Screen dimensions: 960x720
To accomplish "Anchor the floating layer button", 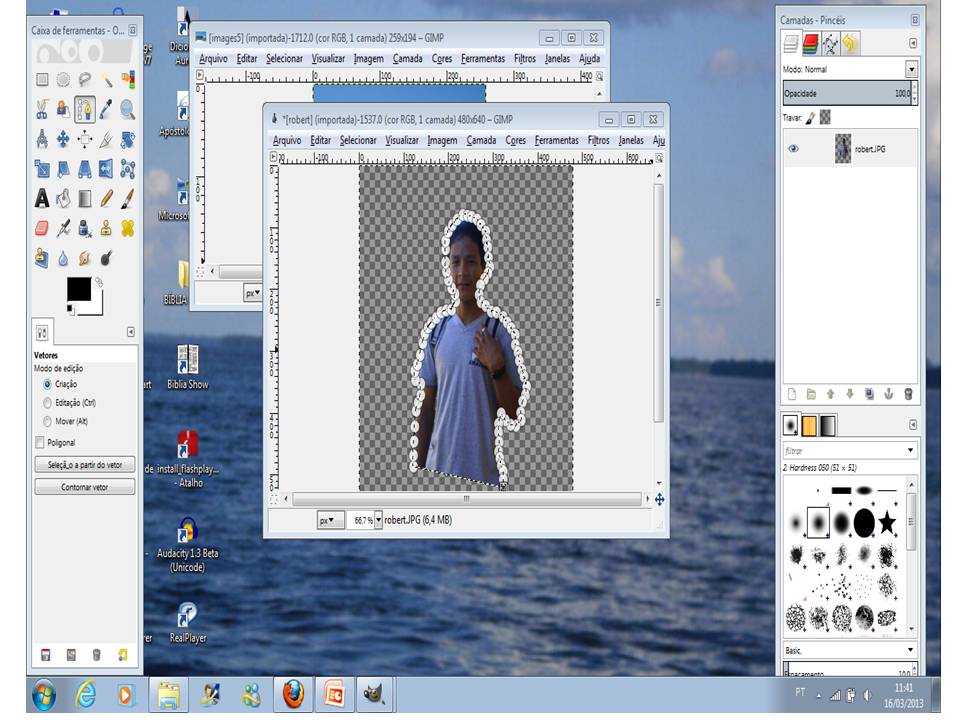I will tap(888, 394).
